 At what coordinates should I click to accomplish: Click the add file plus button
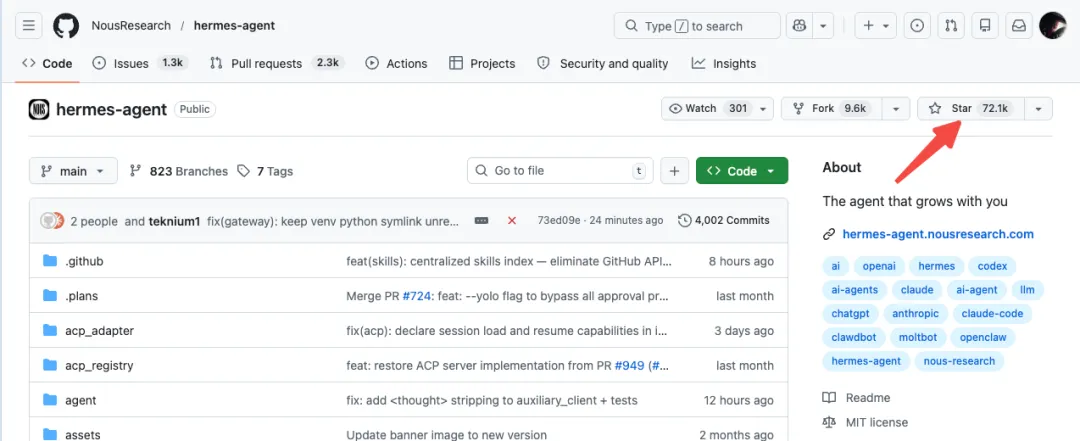674,171
